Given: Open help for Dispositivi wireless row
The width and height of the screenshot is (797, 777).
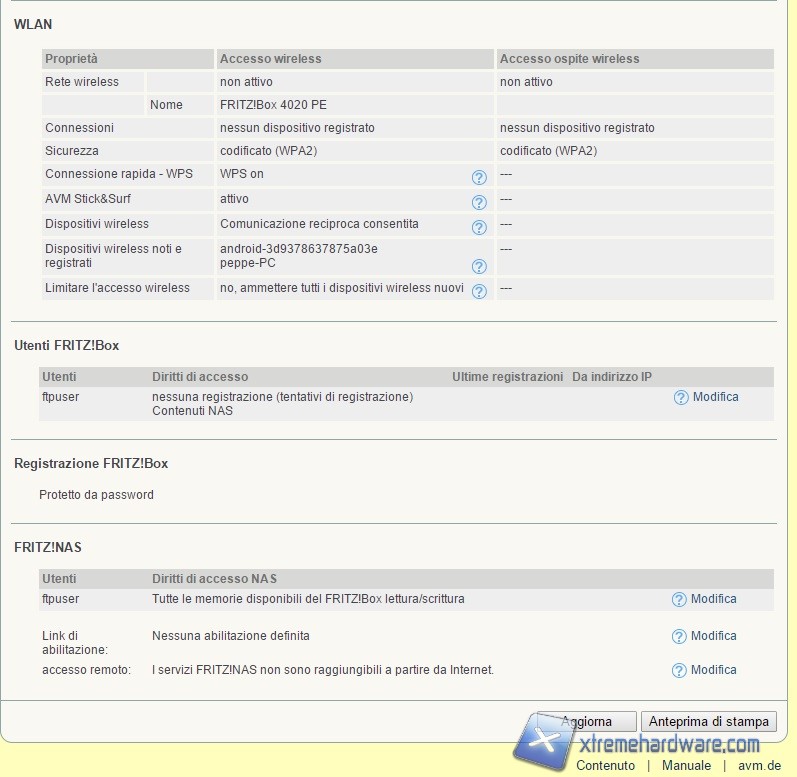Looking at the screenshot, I should coord(479,227).
